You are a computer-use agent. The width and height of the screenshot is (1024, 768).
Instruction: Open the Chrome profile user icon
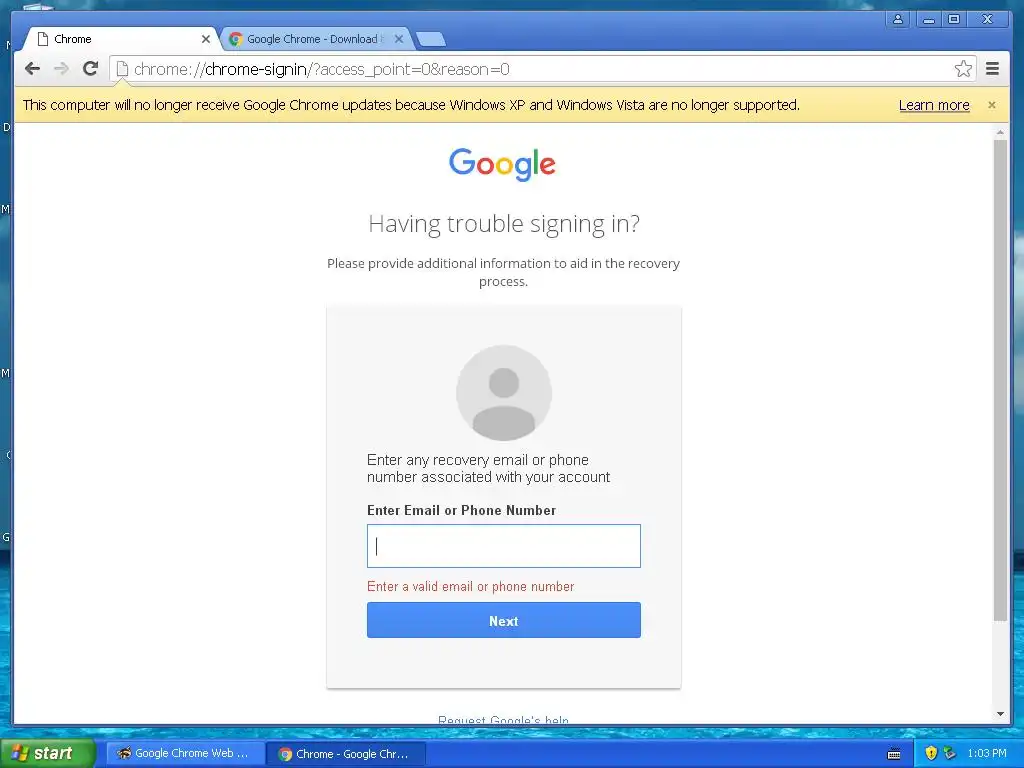[898, 20]
